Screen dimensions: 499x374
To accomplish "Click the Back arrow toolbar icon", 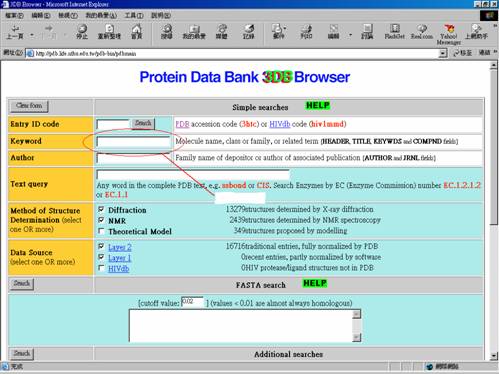I will coord(15,32).
